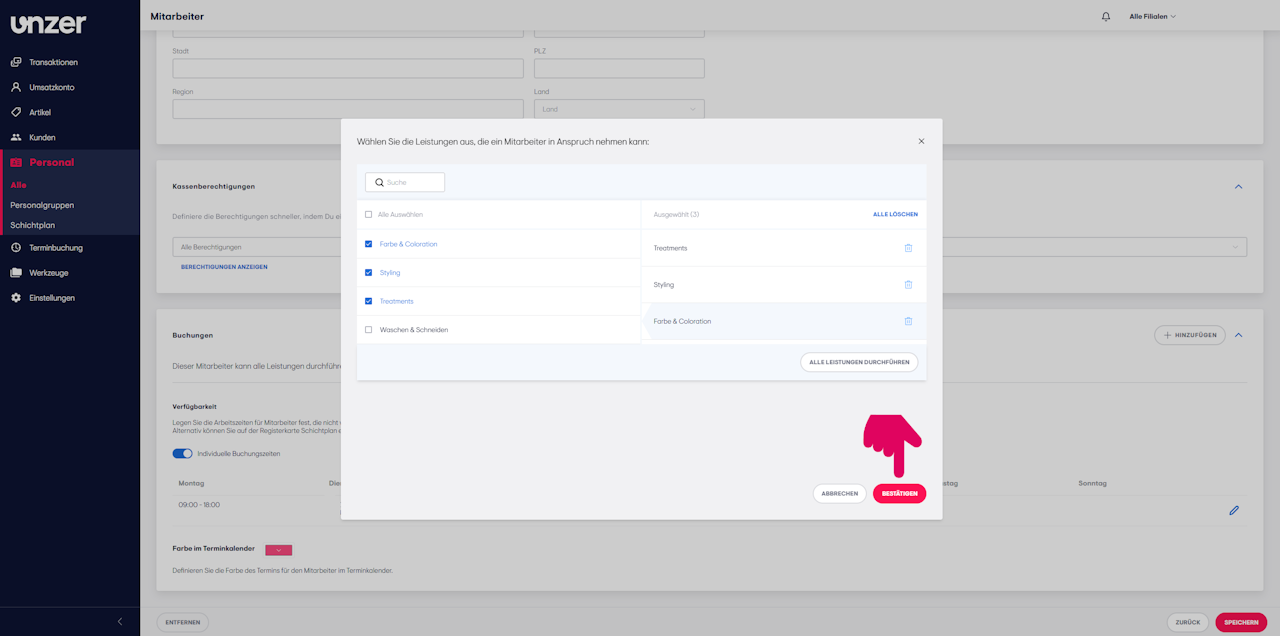
Task: Confirm selection with the Bestätigen button
Action: point(899,493)
